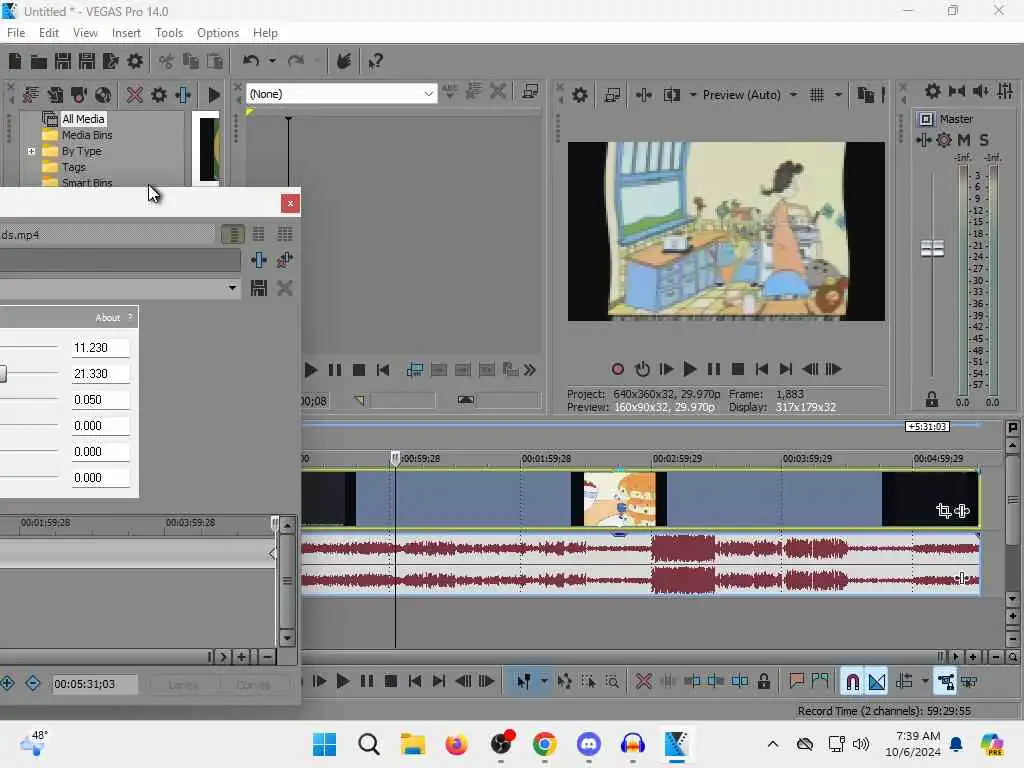Open the Auto Ripple dropdown arrow

(925, 682)
